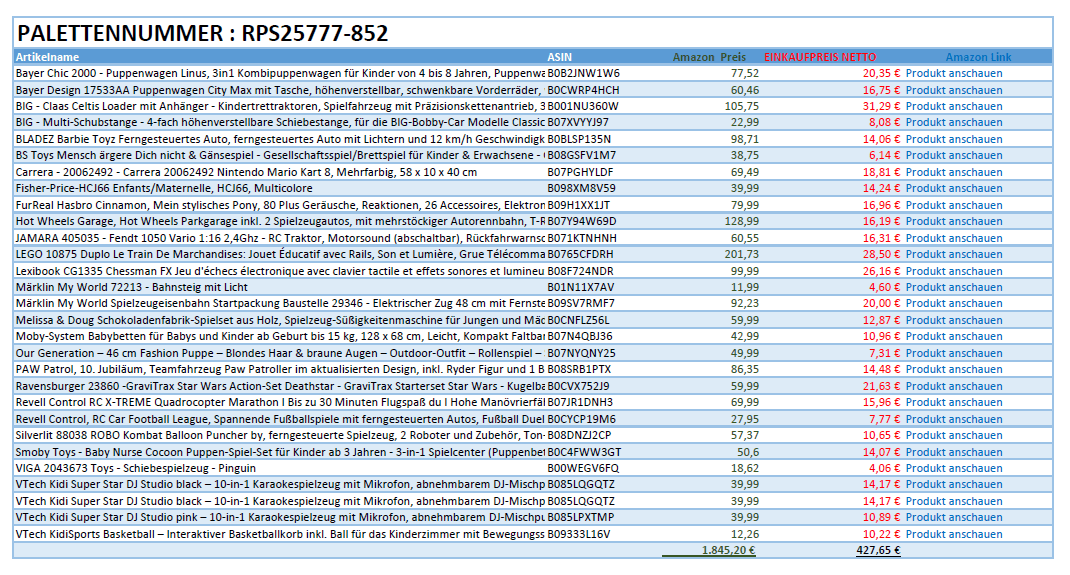Screen dimensions: 1070x575
Task: Select the 'ASIN' column header
Action: [560, 57]
